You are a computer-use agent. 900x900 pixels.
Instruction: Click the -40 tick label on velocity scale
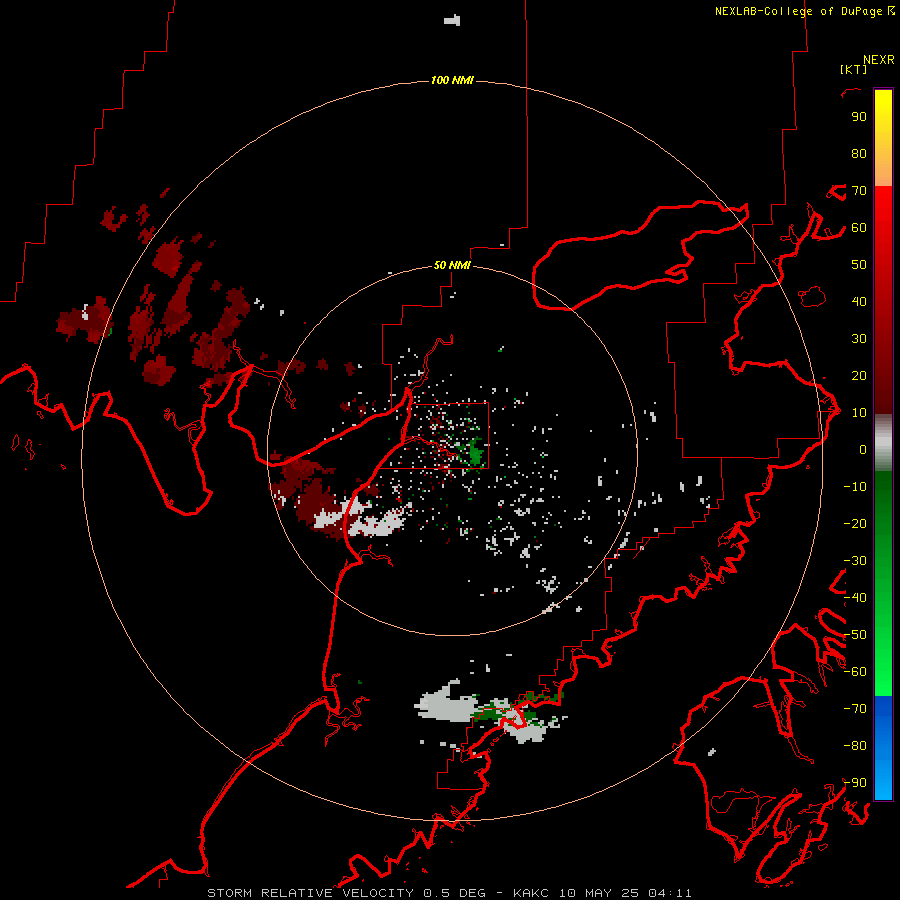[x=855, y=598]
